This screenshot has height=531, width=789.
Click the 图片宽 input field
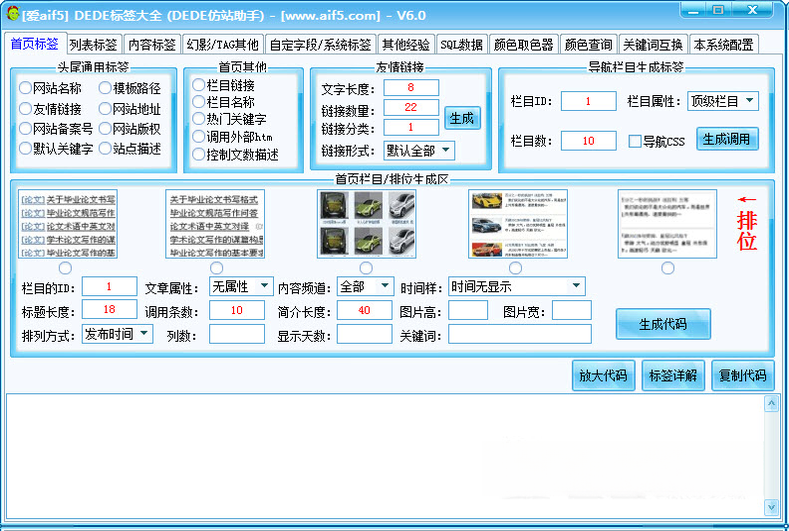tap(572, 310)
